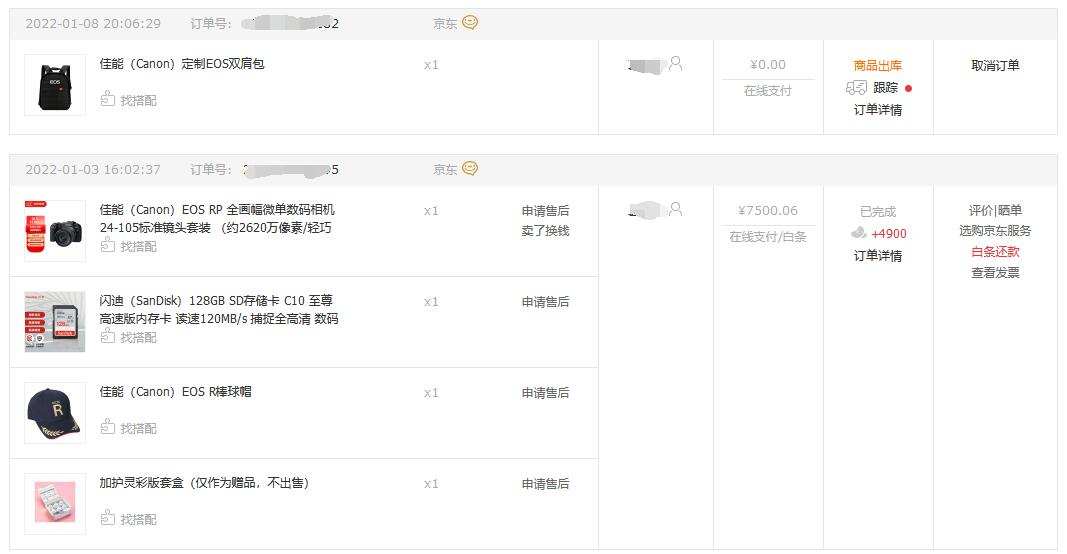Click the JD beans icon beside +4900

859,233
